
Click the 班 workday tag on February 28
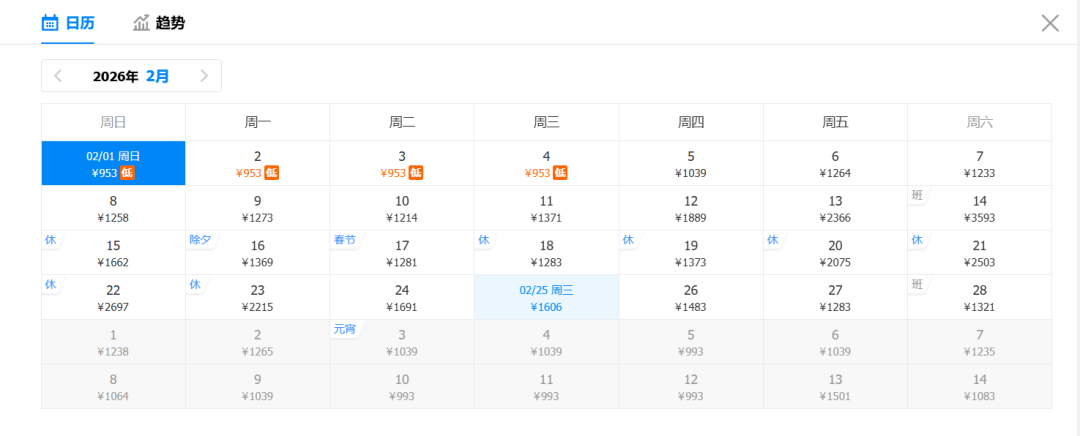pos(918,284)
